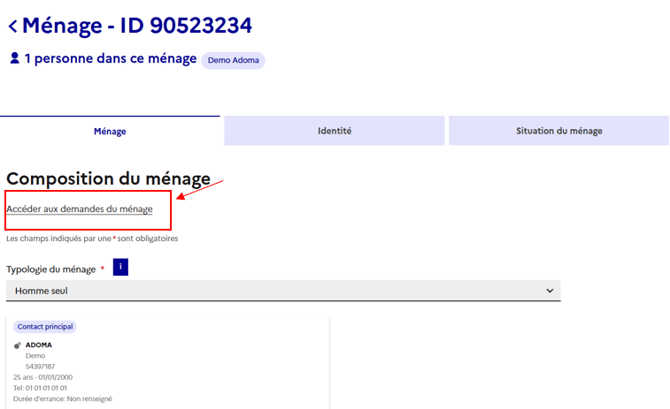Click the chevron arrow of Homme seul field
This screenshot has height=409, width=670.
click(x=548, y=290)
